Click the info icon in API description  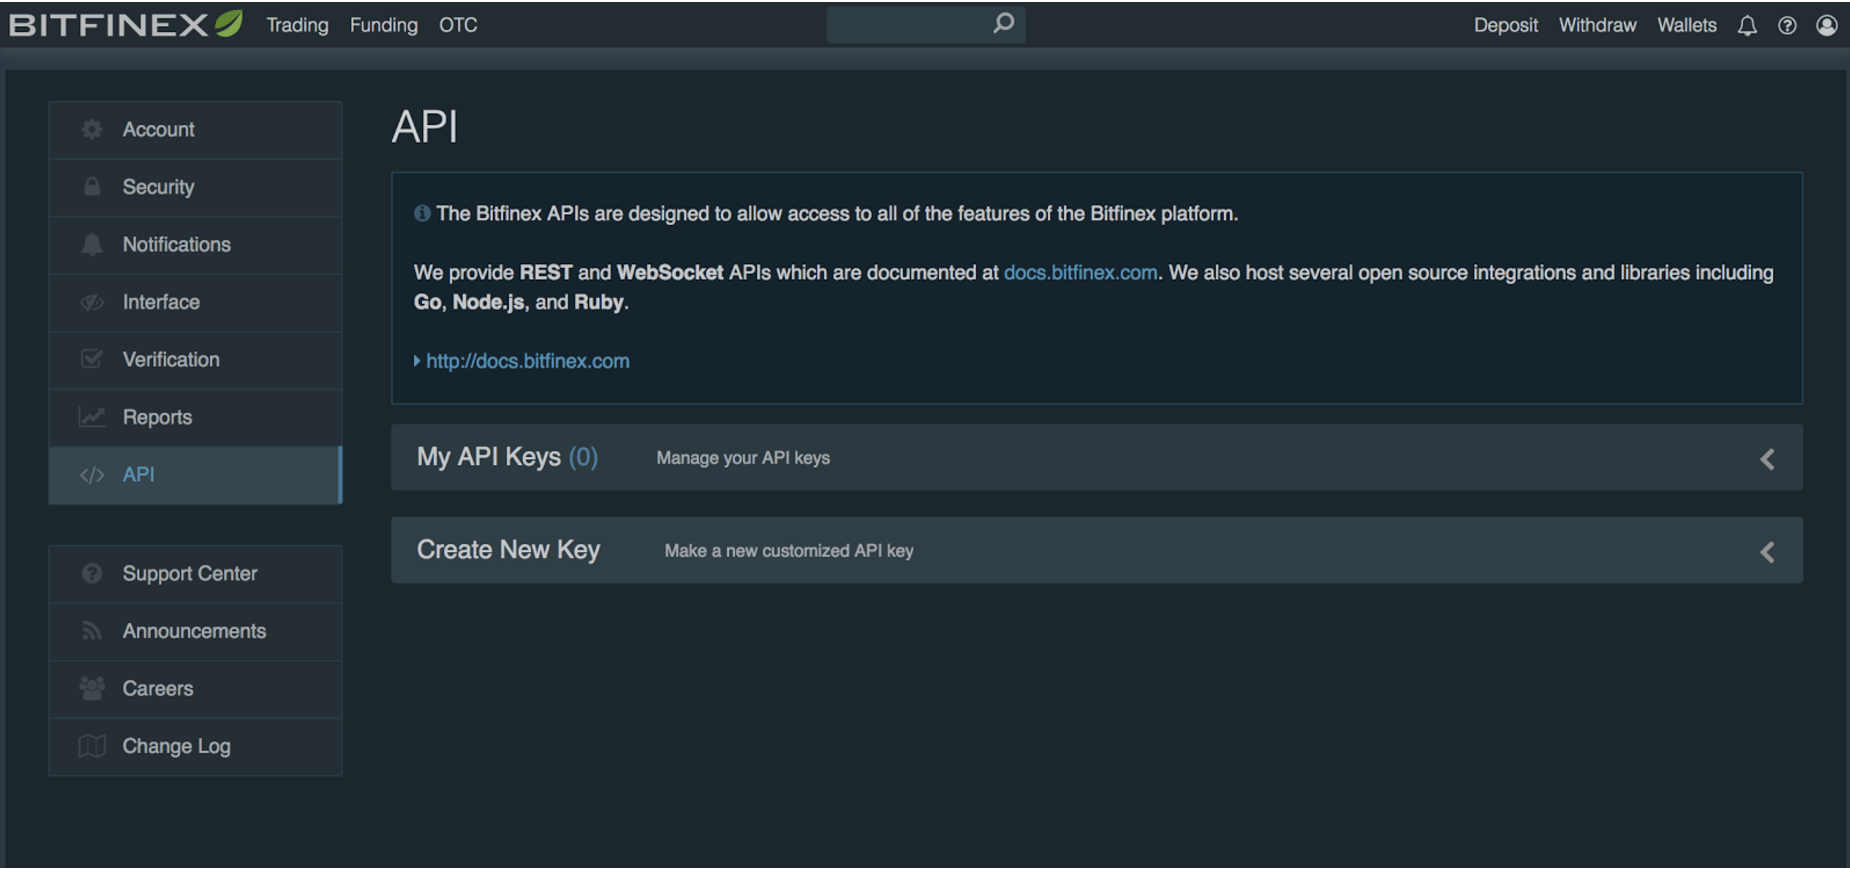(x=422, y=213)
